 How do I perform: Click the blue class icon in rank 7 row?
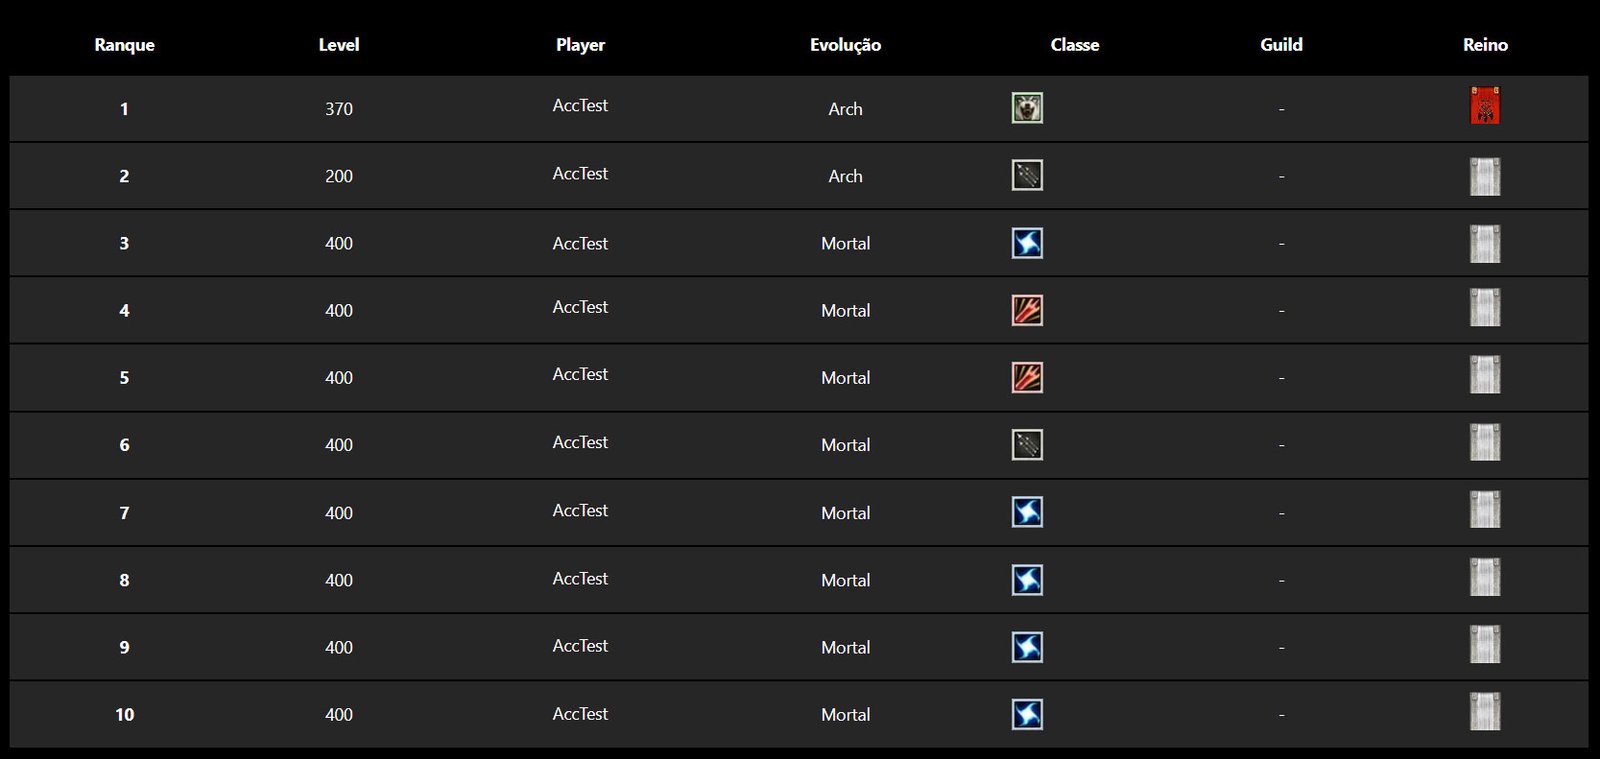tap(1027, 512)
